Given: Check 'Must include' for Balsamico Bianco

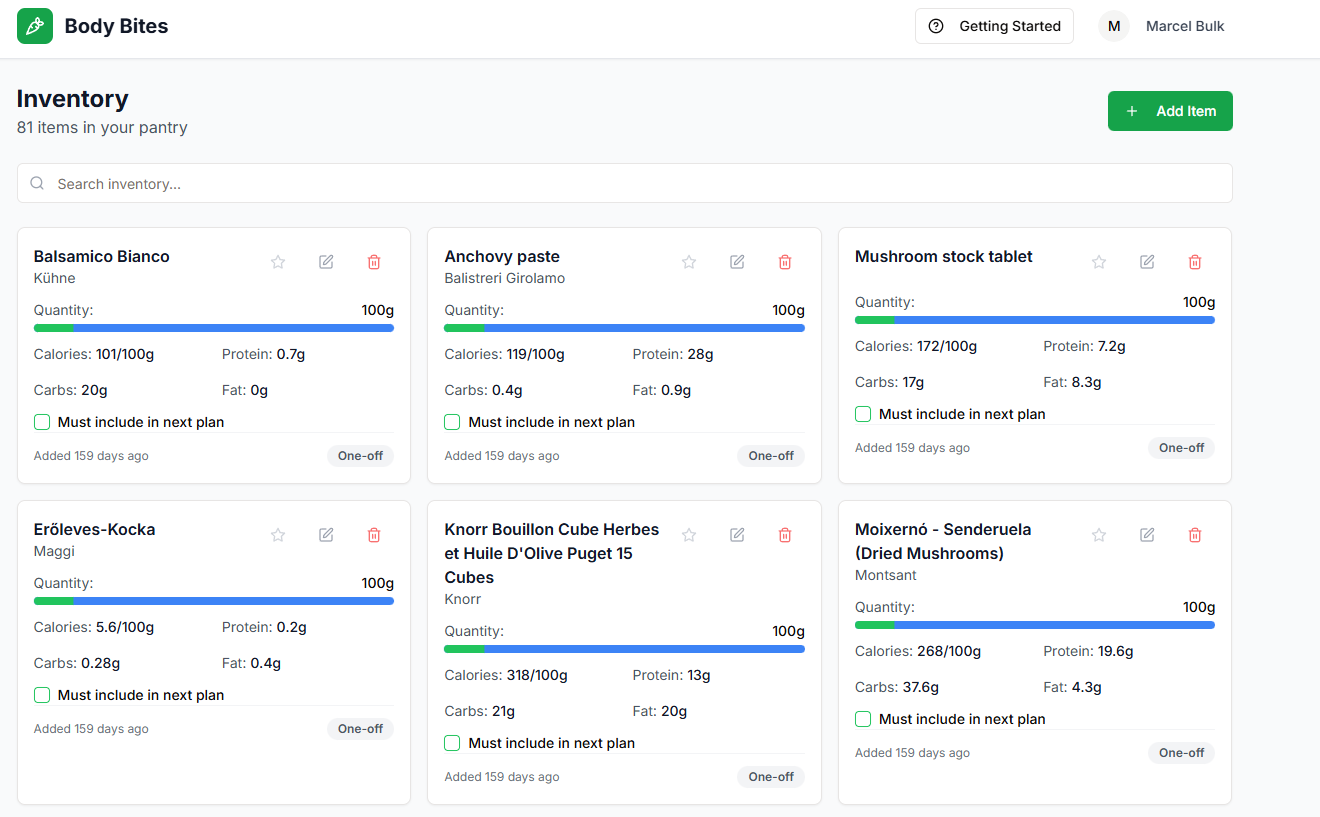Looking at the screenshot, I should (x=42, y=422).
